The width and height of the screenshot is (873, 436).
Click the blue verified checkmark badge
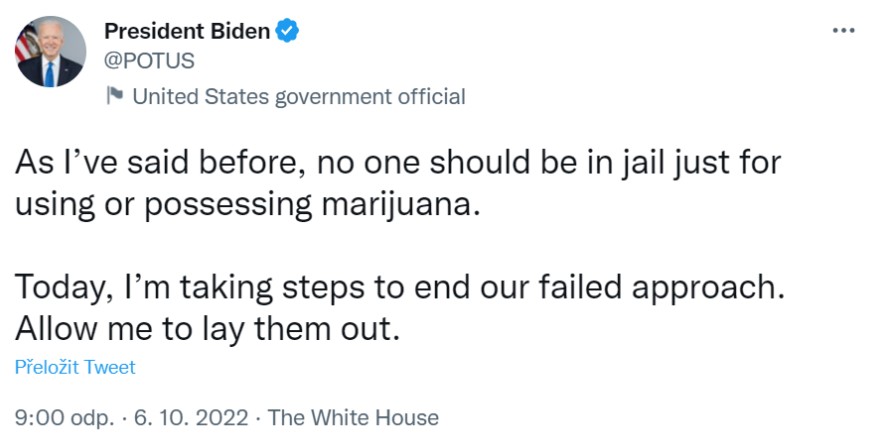288,31
